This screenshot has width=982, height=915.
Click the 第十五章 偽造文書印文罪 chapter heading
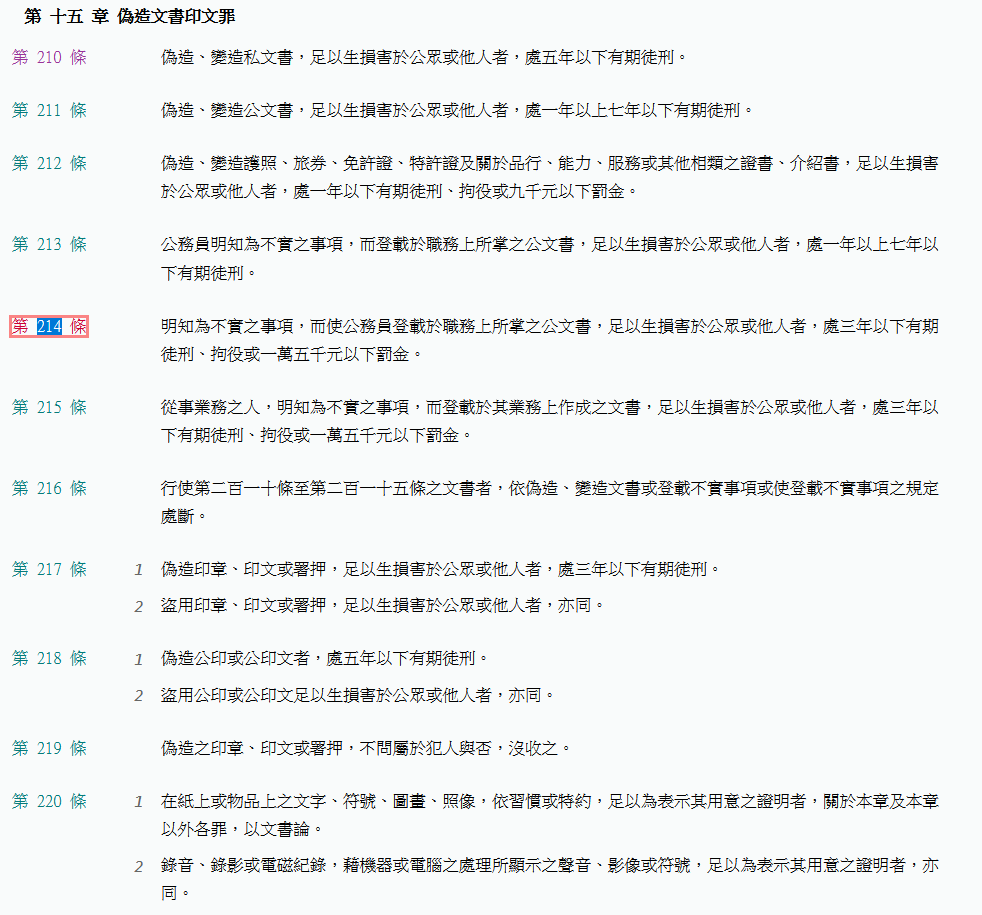[x=130, y=18]
